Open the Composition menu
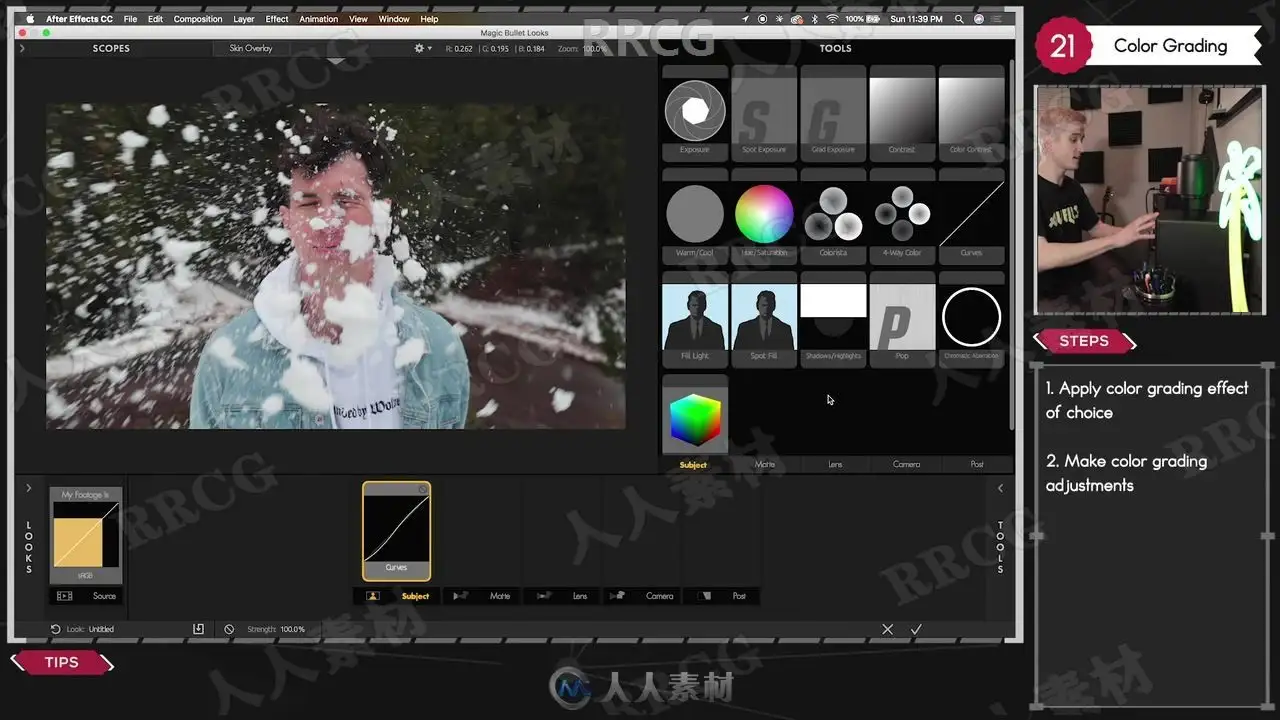Screen dimensions: 1280x720 click(198, 19)
